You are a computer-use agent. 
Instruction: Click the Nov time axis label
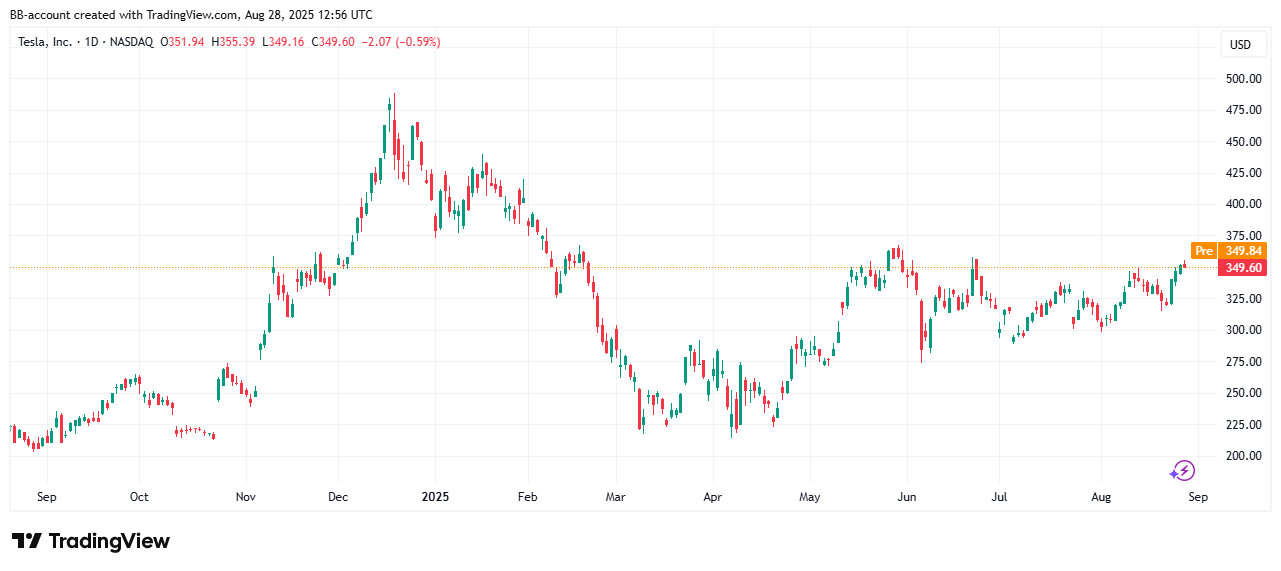pos(245,497)
